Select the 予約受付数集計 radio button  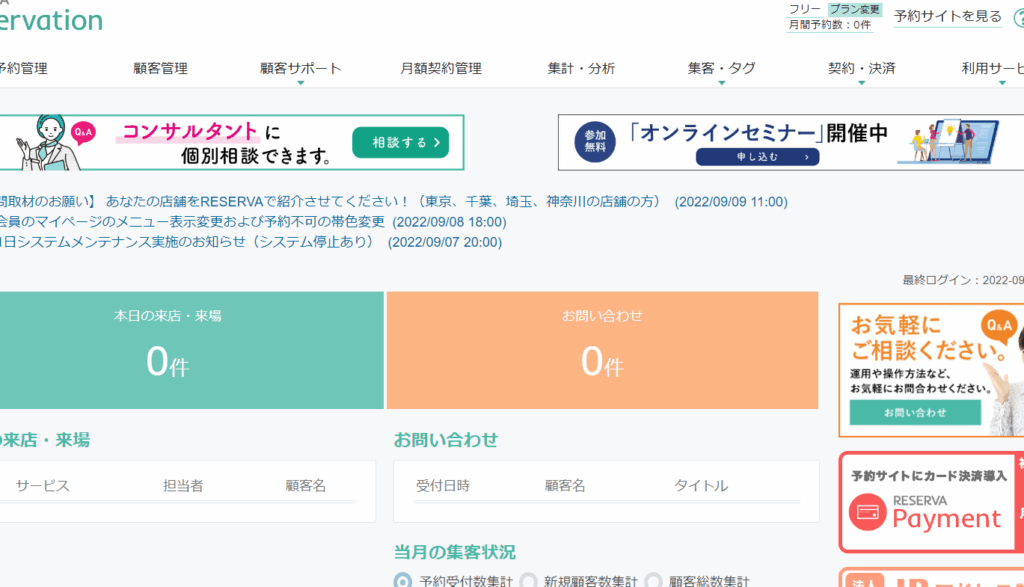[403, 581]
